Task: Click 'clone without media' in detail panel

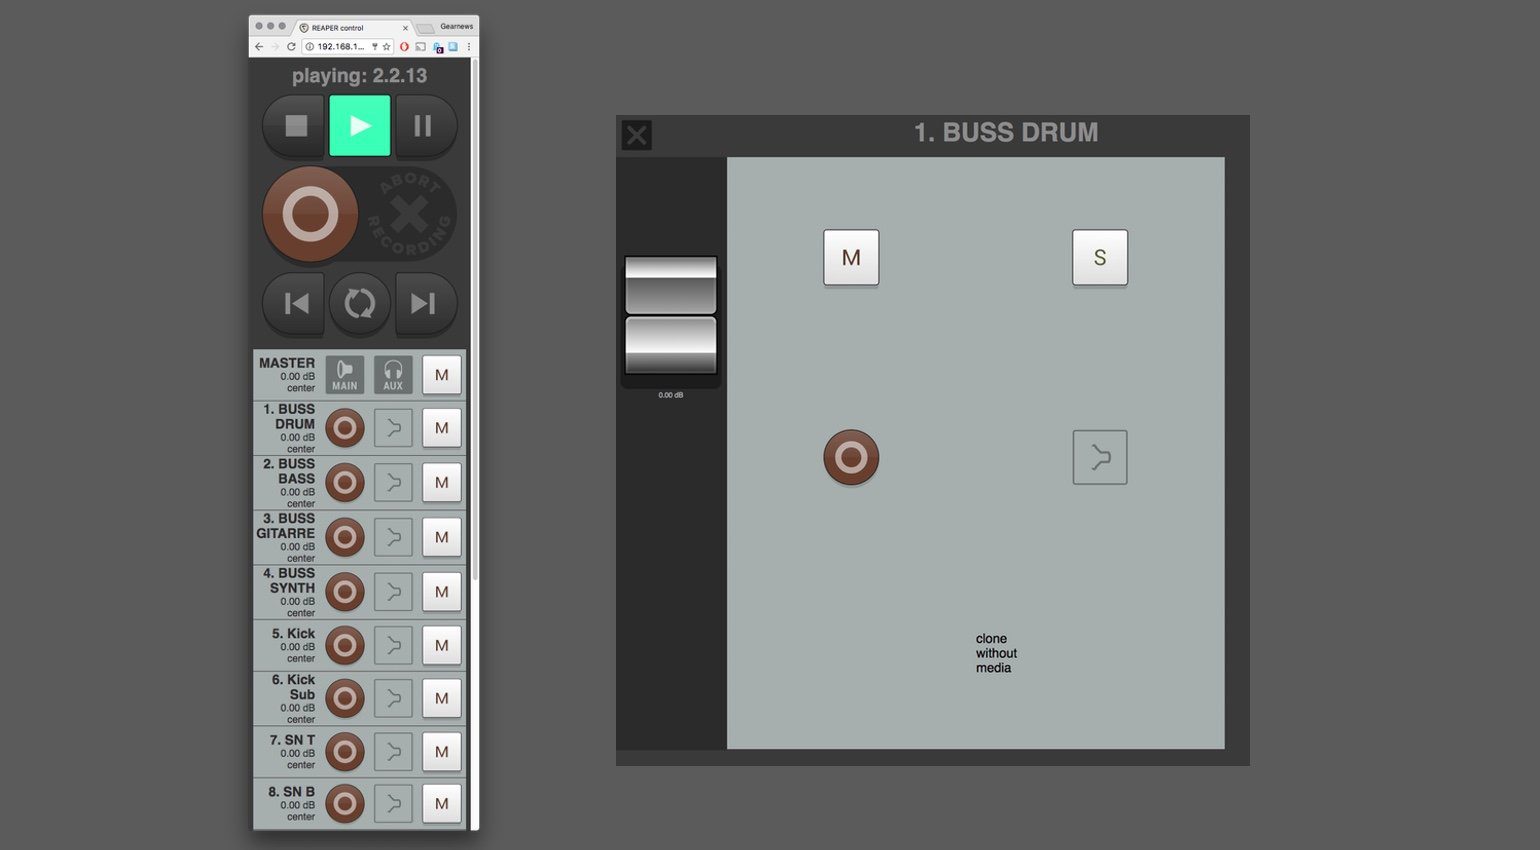Action: coord(995,653)
